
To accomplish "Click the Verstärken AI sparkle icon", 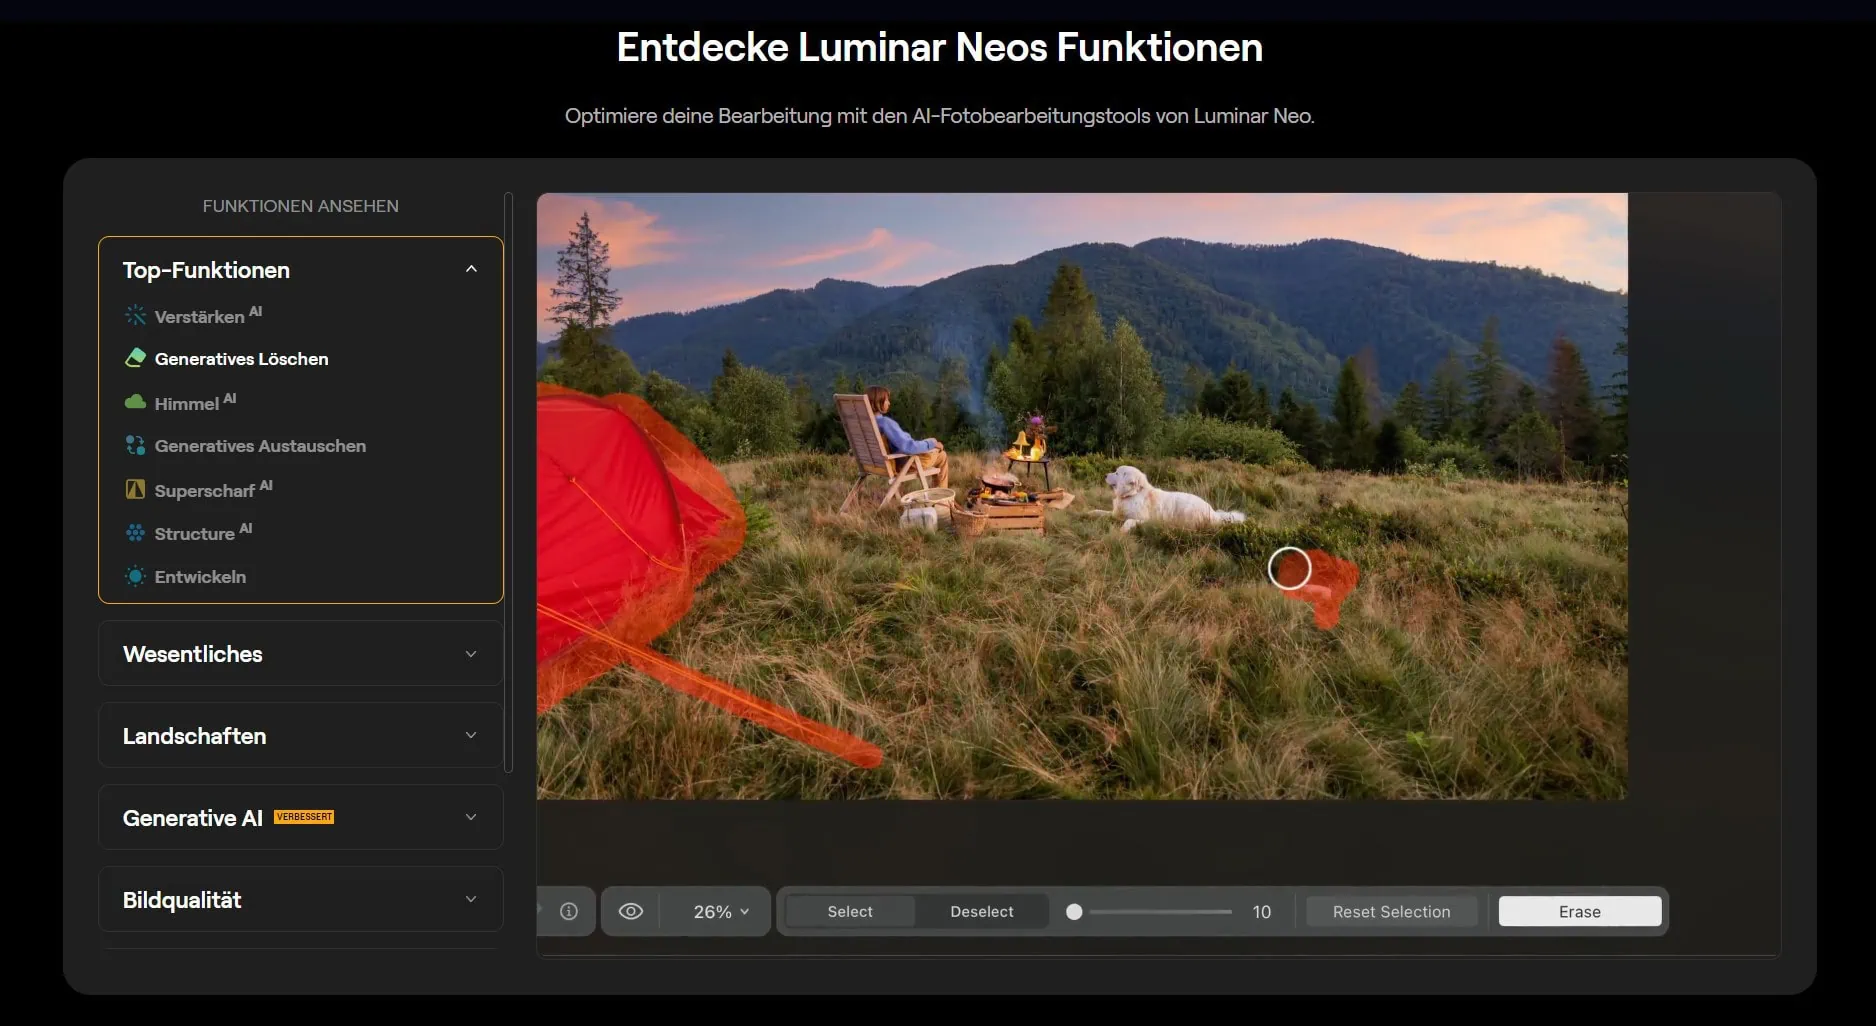I will (135, 315).
